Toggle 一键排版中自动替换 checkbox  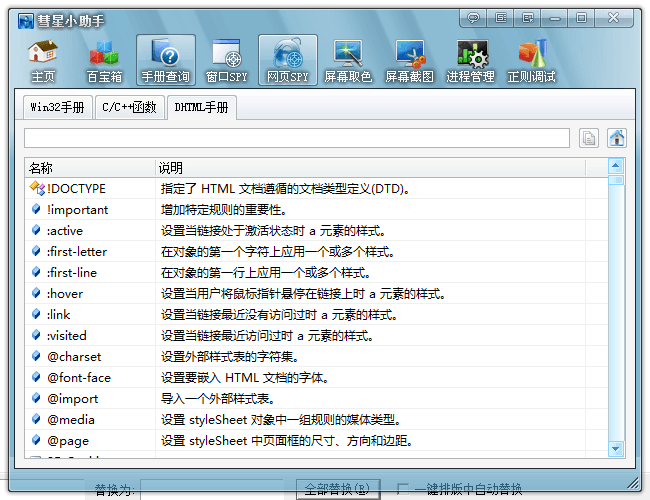403,489
